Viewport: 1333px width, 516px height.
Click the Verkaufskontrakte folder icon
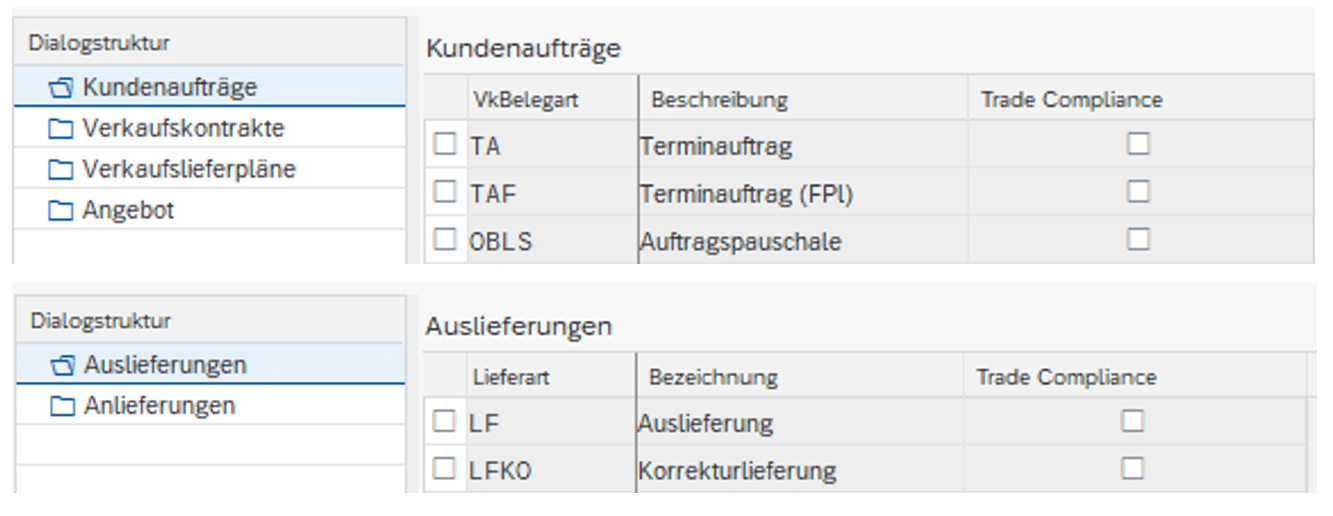(x=62, y=129)
